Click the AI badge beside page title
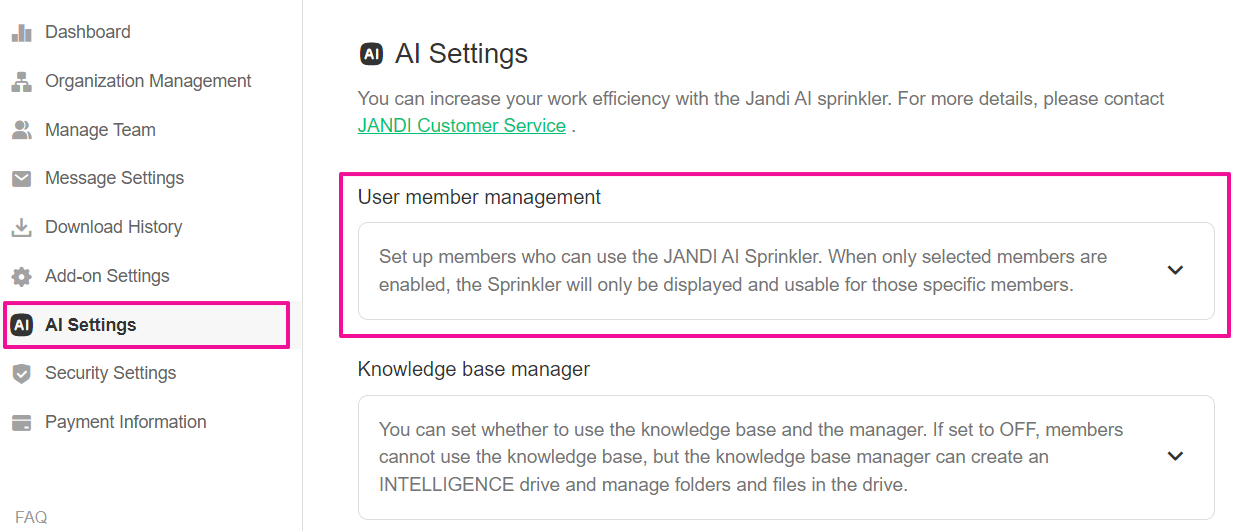 pos(371,54)
